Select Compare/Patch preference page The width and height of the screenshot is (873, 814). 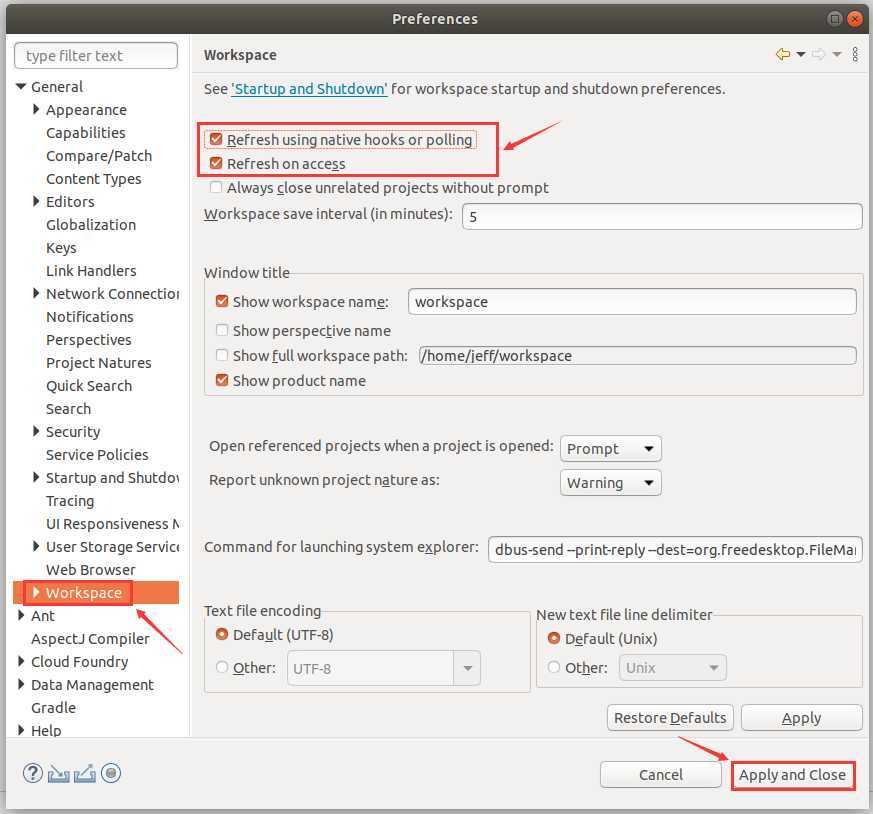pos(99,155)
